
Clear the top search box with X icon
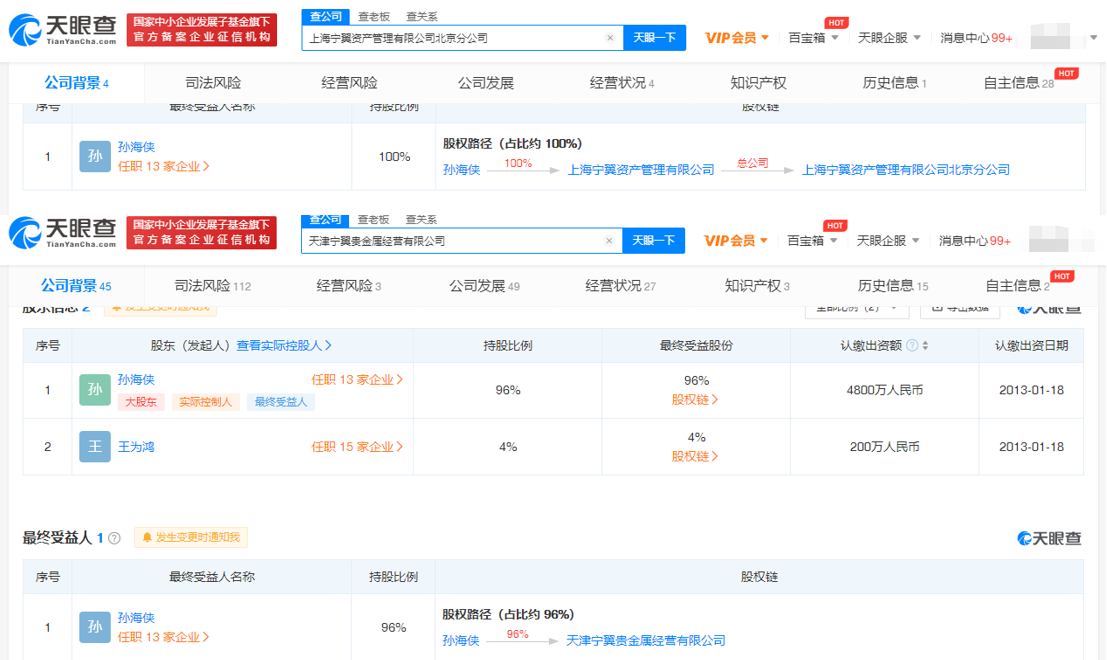click(x=610, y=38)
